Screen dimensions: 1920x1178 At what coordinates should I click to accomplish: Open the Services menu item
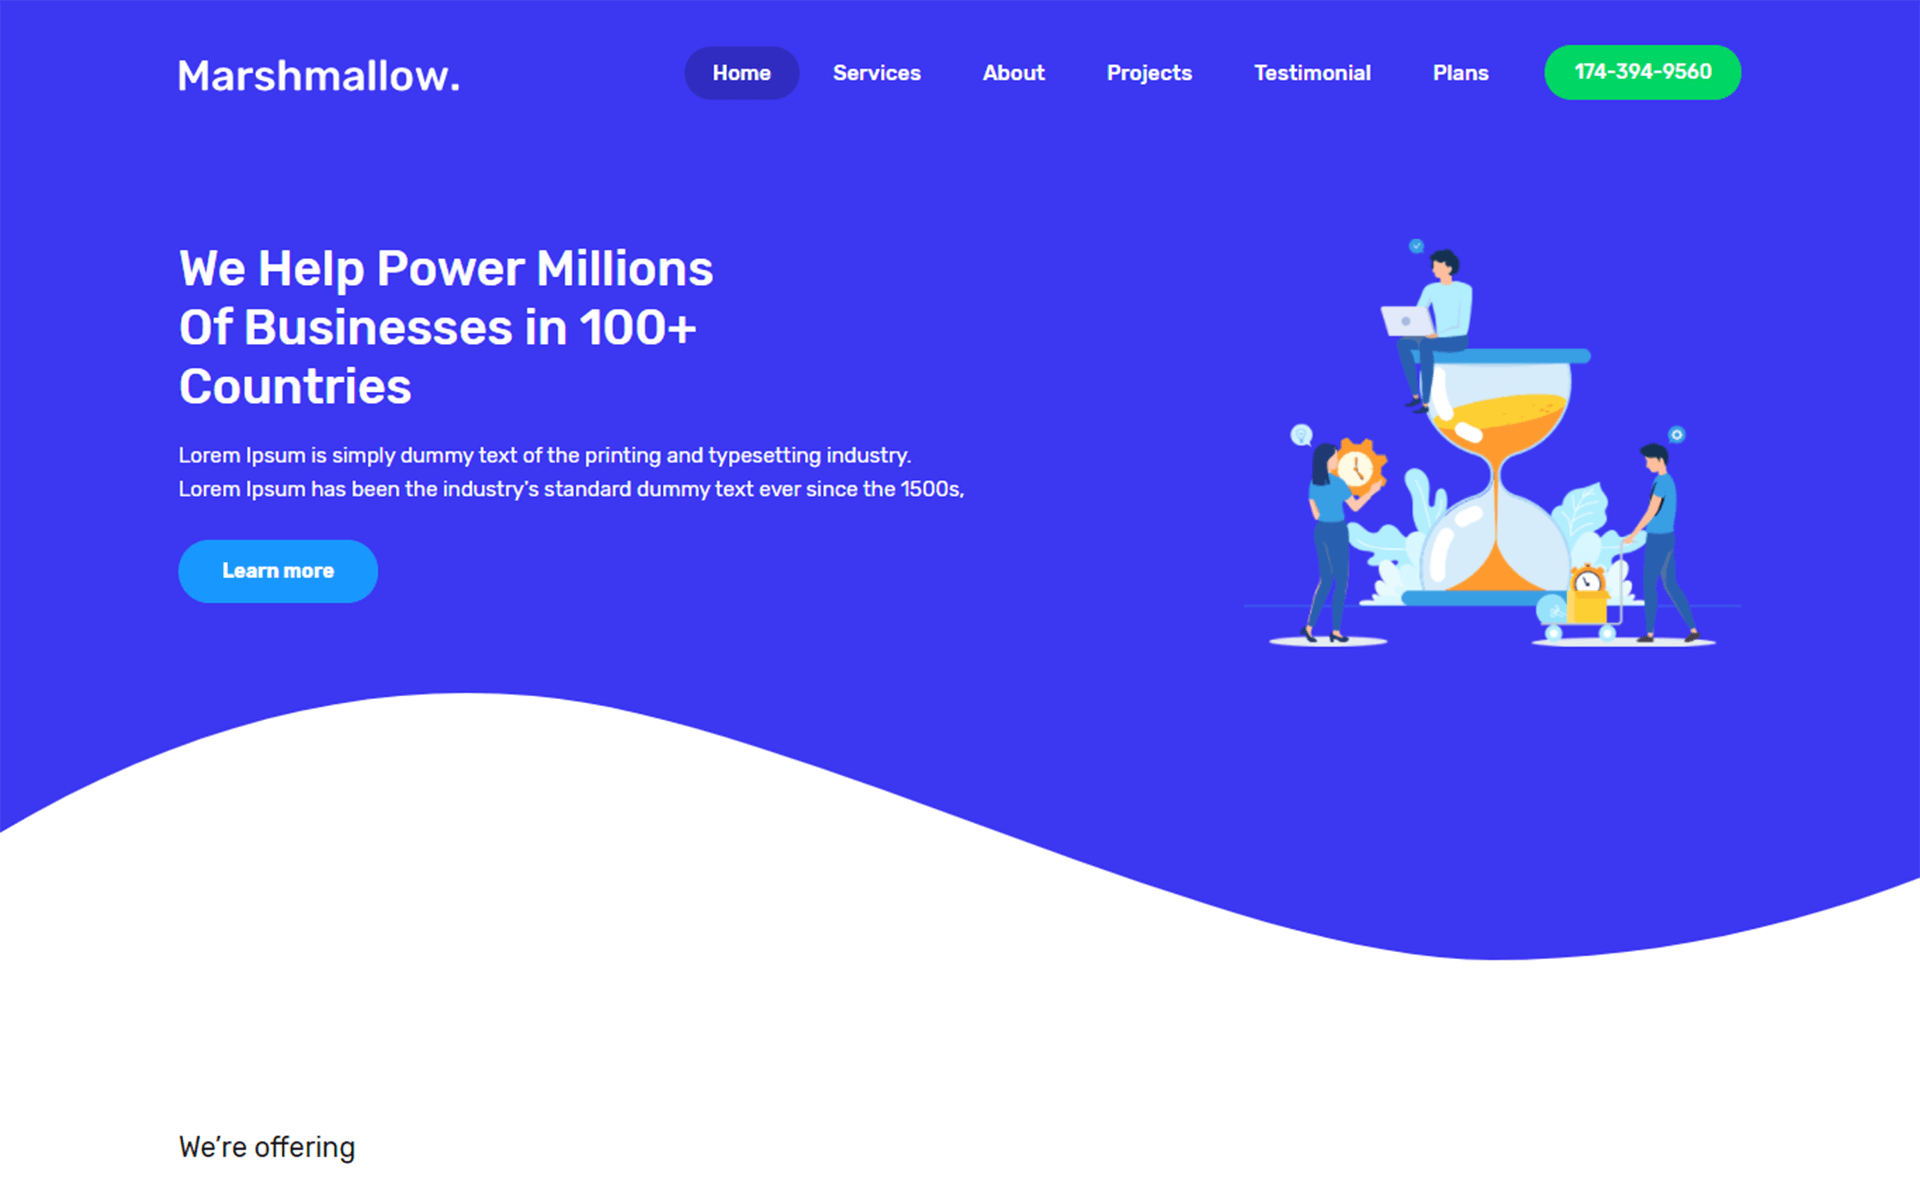click(x=880, y=71)
